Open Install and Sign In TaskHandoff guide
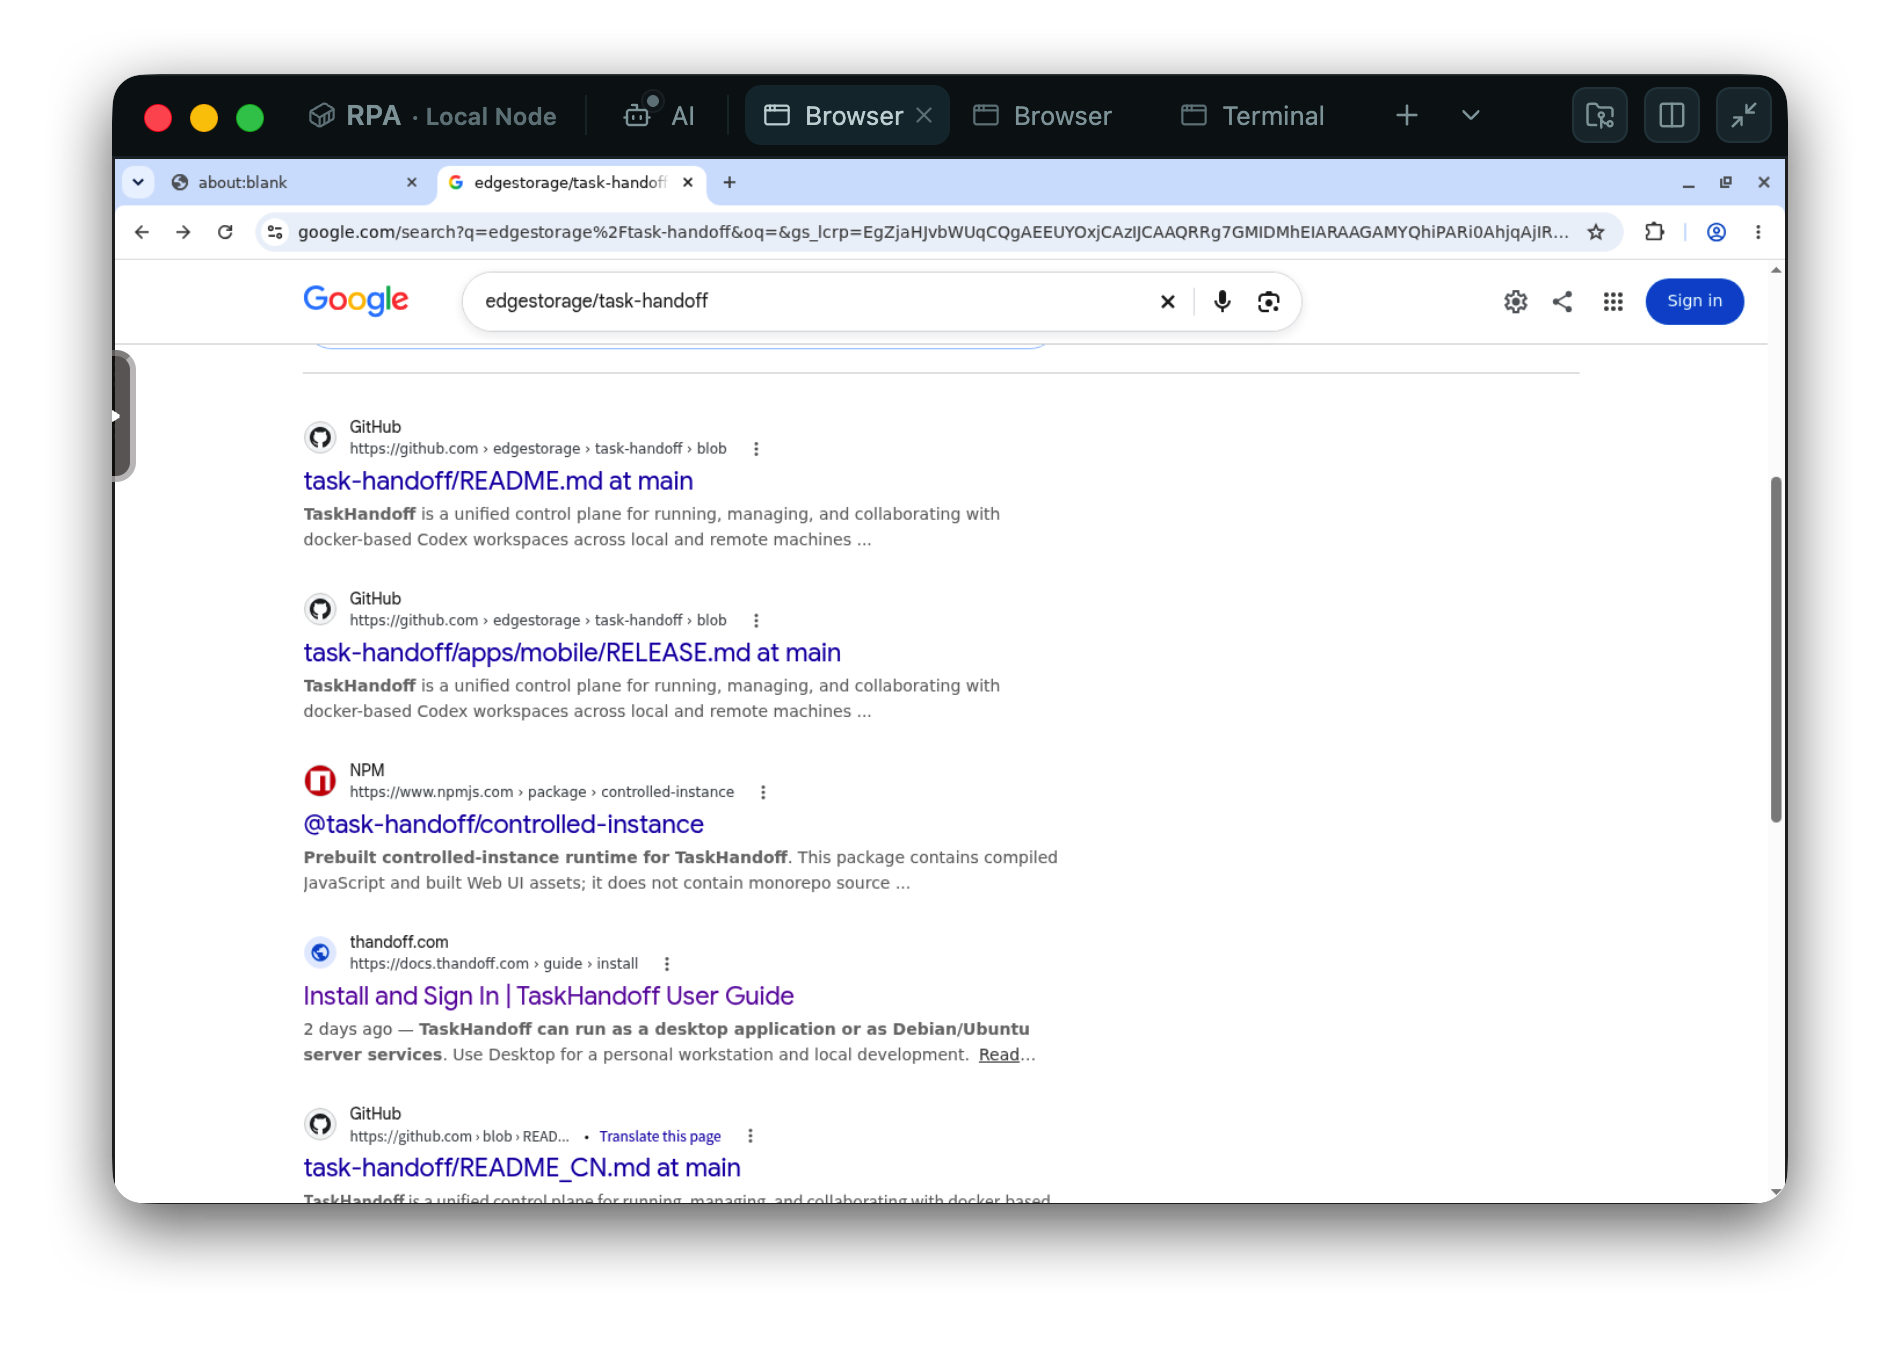The height and width of the screenshot is (1354, 1900). point(548,996)
